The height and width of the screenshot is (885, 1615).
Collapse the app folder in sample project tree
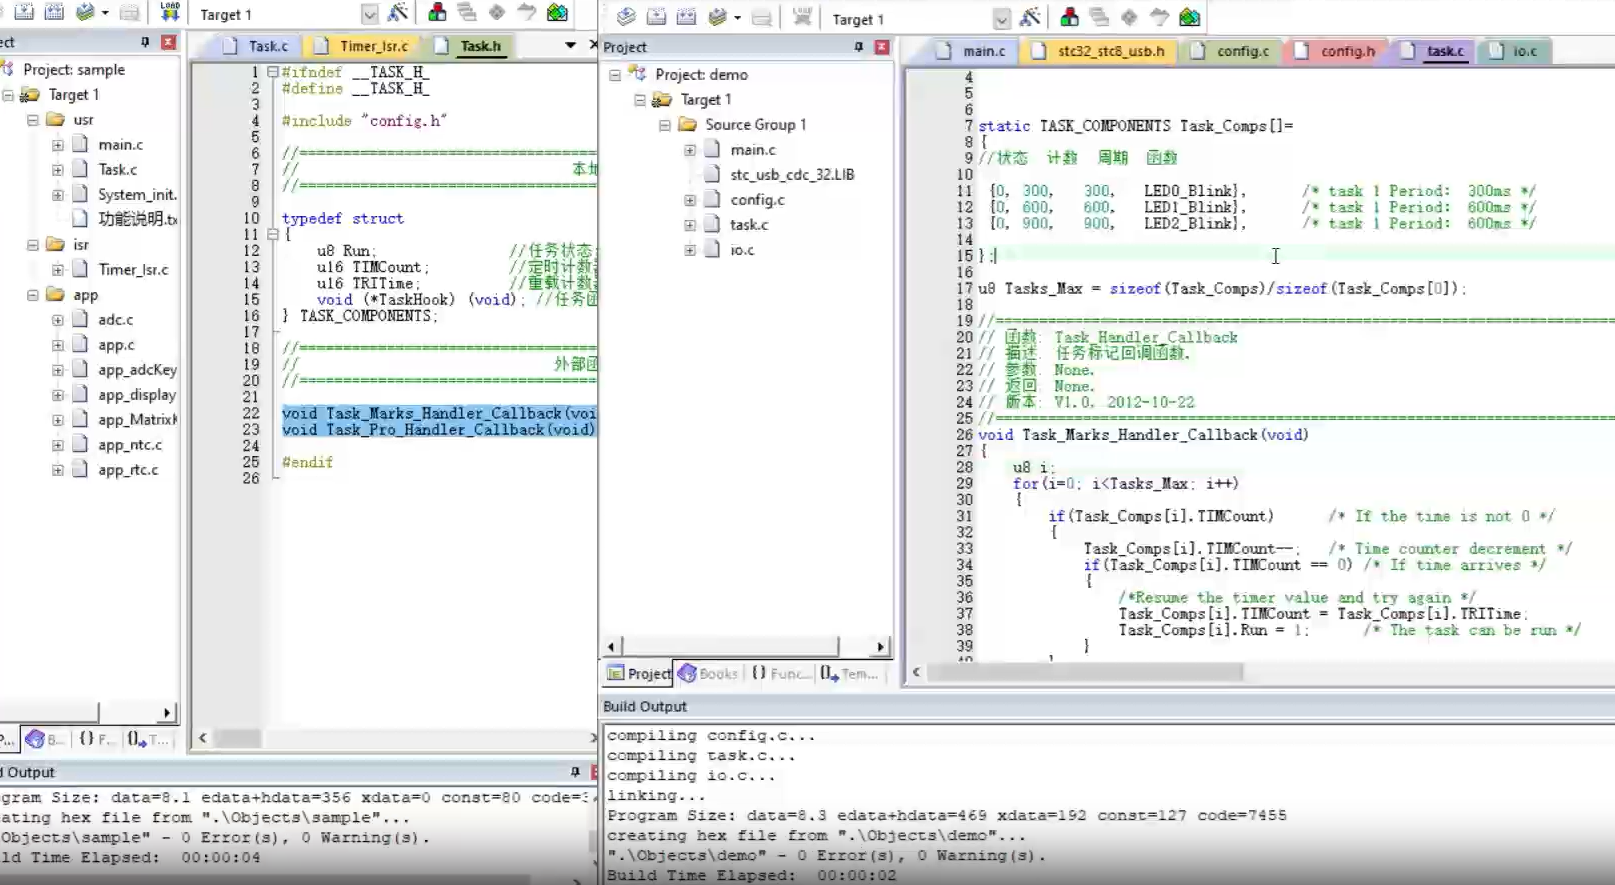point(33,295)
